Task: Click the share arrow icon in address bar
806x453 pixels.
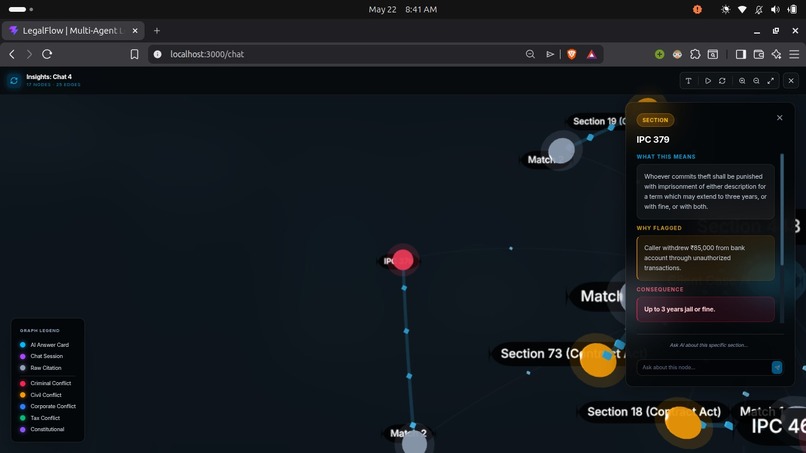Action: 549,54
